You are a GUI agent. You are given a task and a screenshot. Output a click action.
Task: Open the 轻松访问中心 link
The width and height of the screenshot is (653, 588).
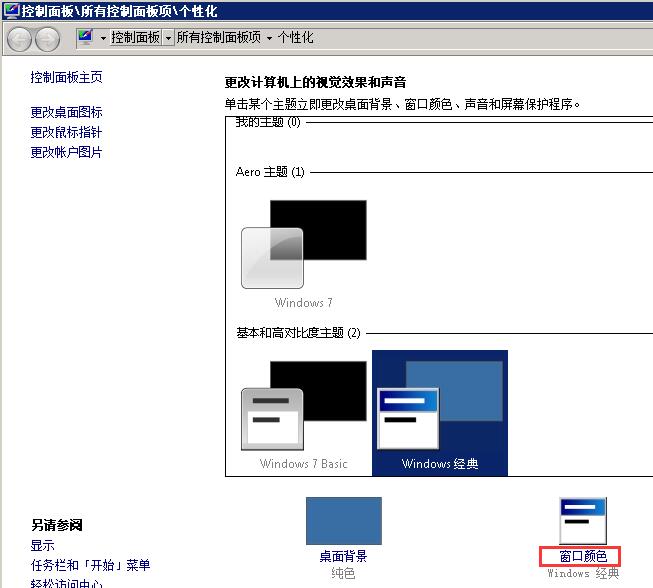tap(66, 583)
